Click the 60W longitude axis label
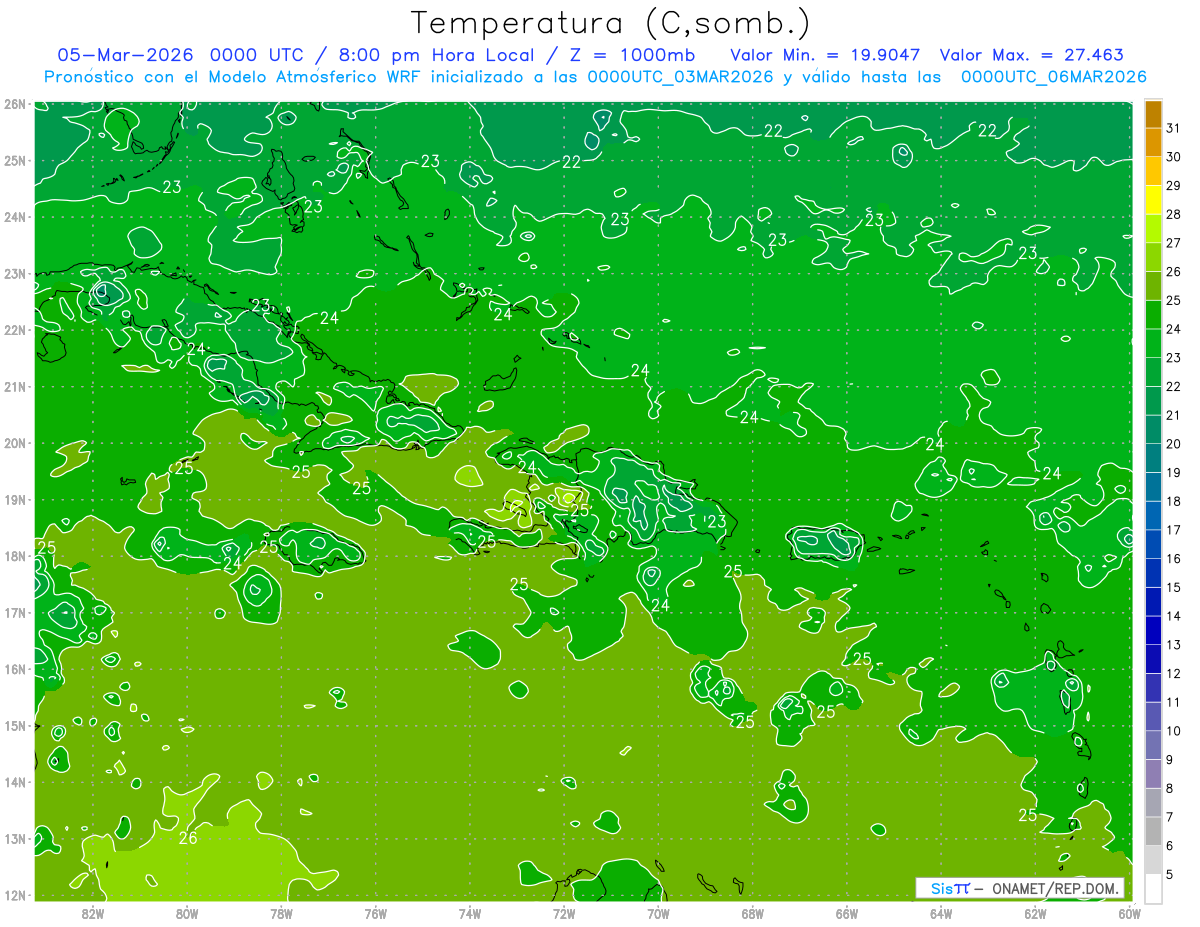 (1129, 913)
